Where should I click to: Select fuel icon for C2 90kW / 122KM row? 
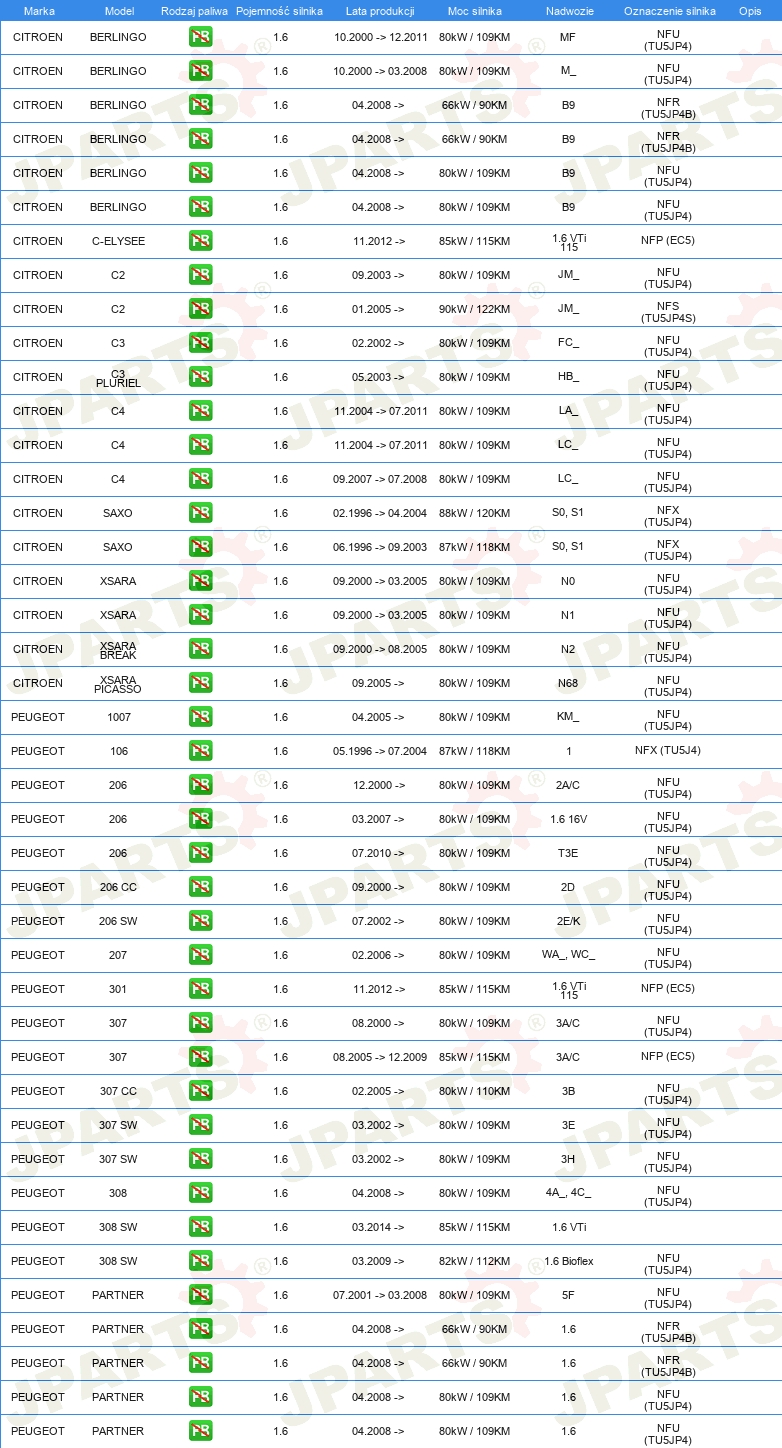(x=200, y=309)
